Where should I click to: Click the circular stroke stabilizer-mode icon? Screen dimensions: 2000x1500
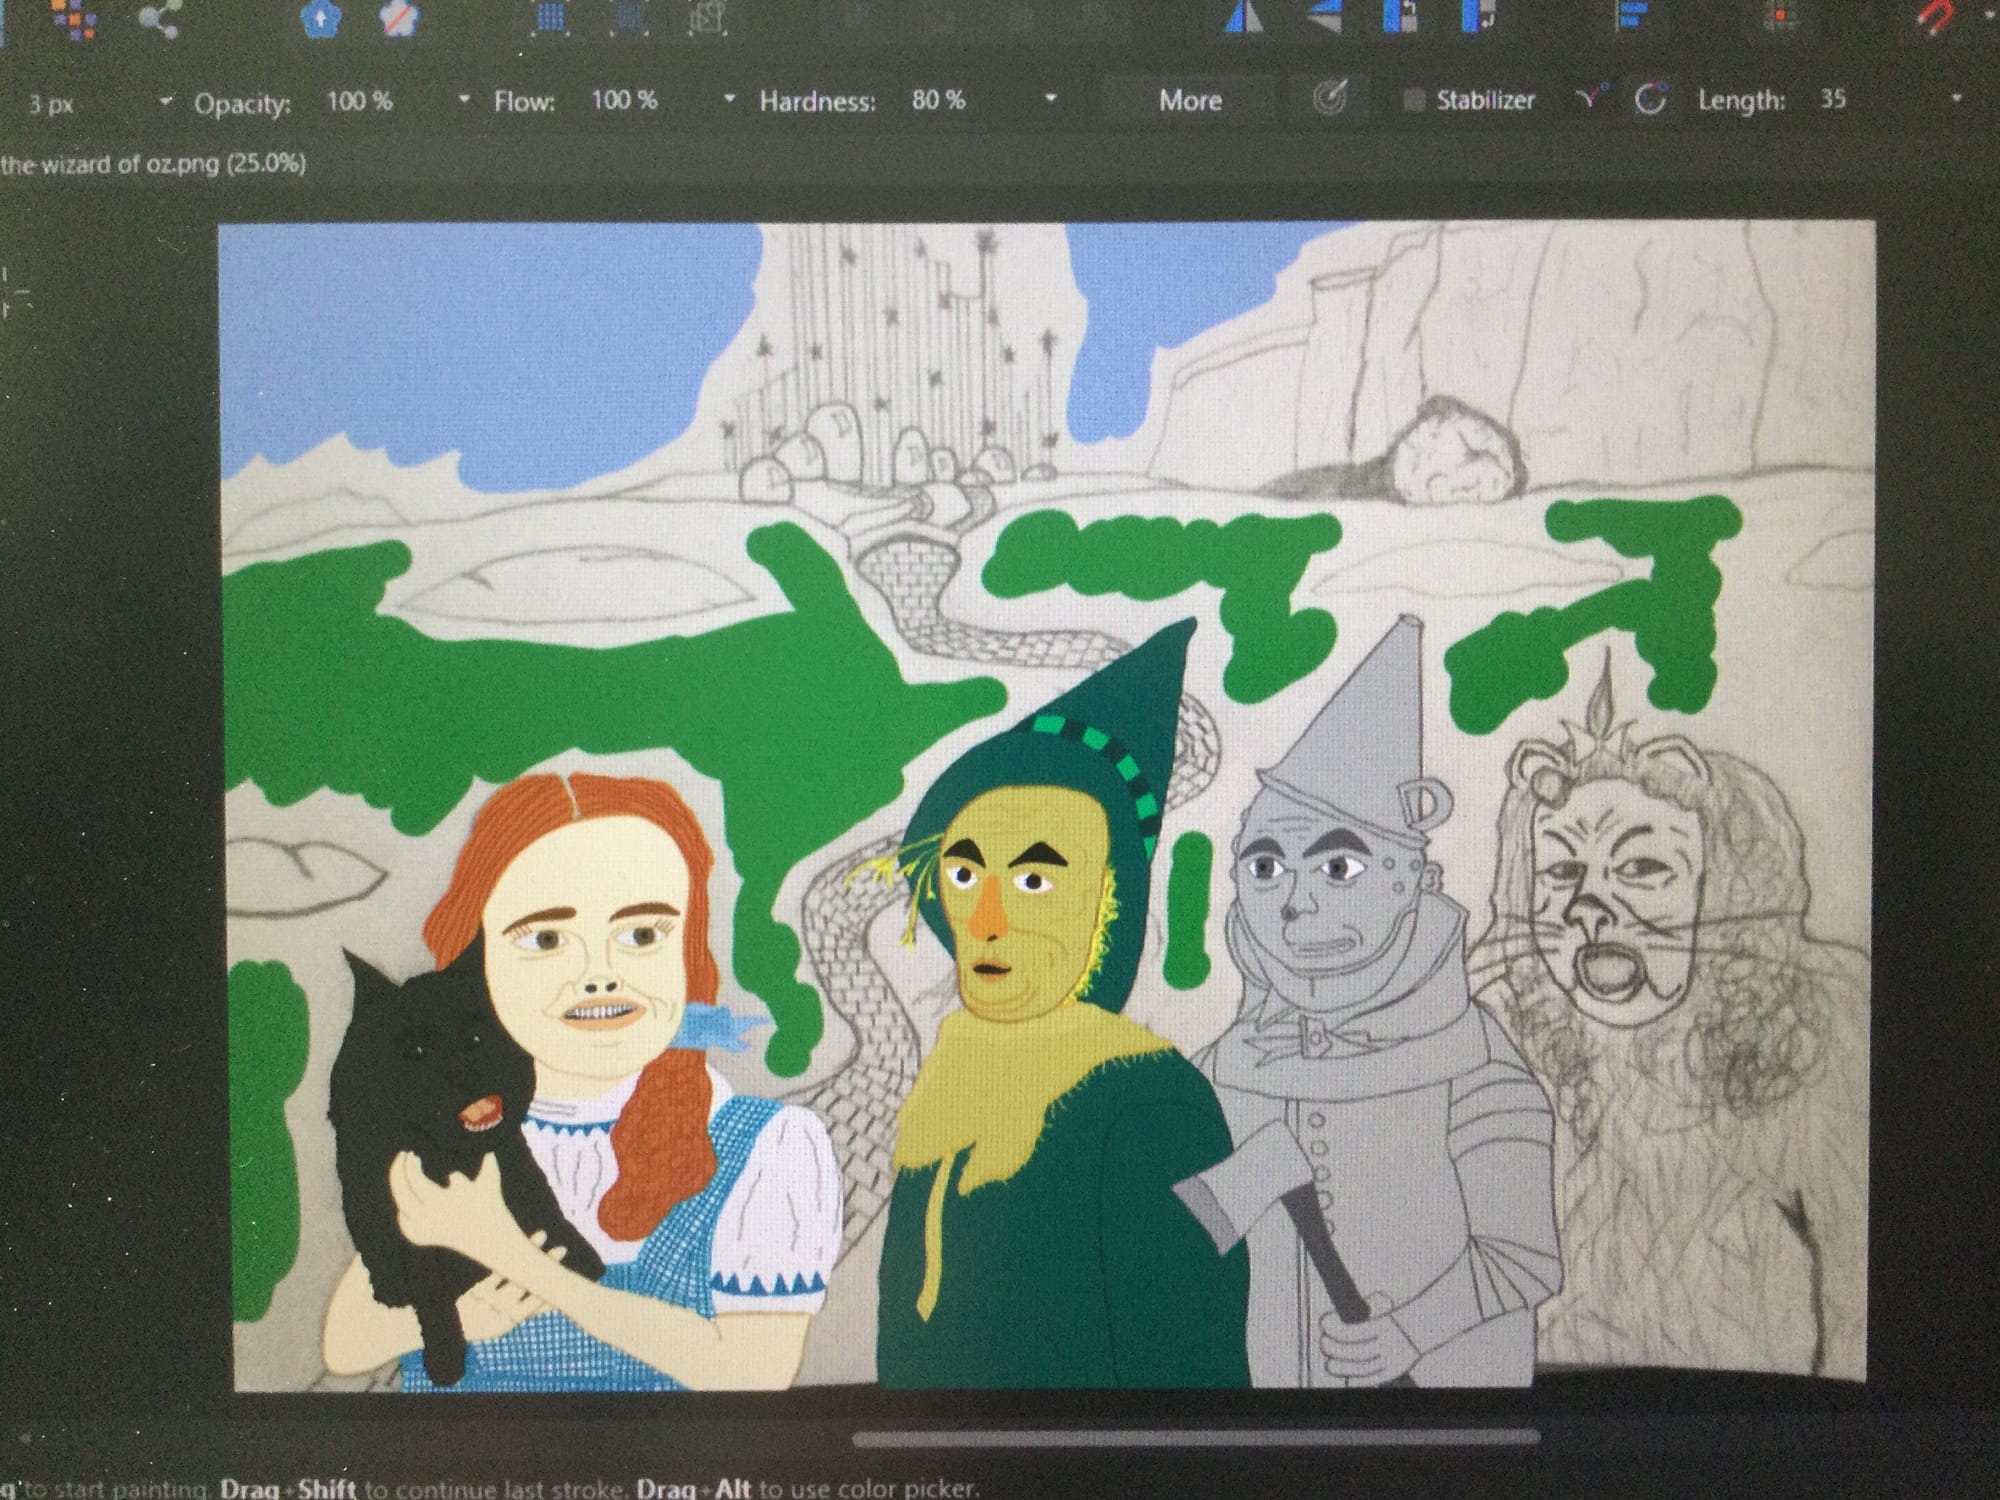pos(1650,99)
